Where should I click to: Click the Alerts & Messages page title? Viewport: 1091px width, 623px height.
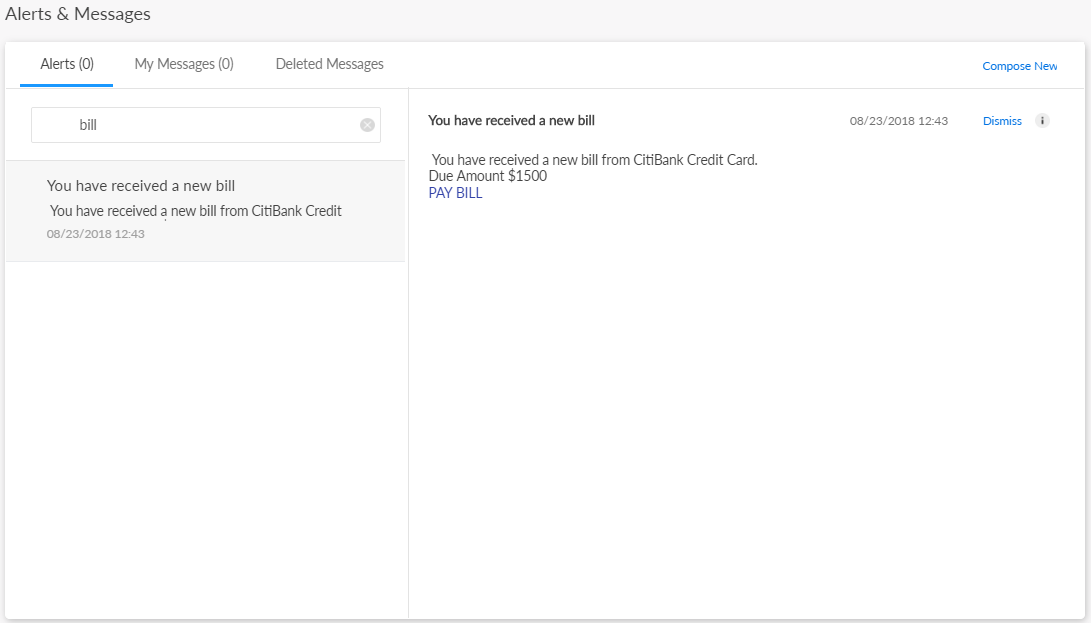[78, 14]
